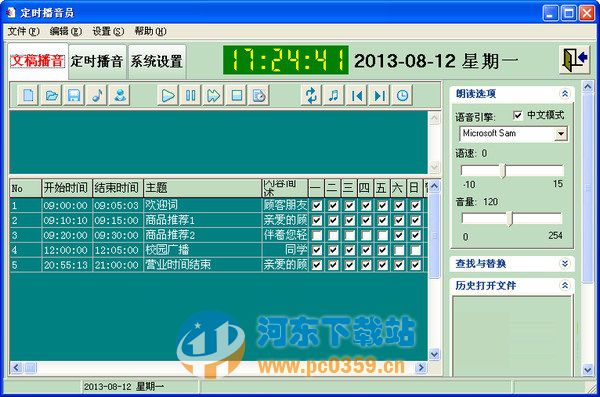
Task: Toggle Friday checkbox for 商品推荐1 row
Action: [383, 221]
